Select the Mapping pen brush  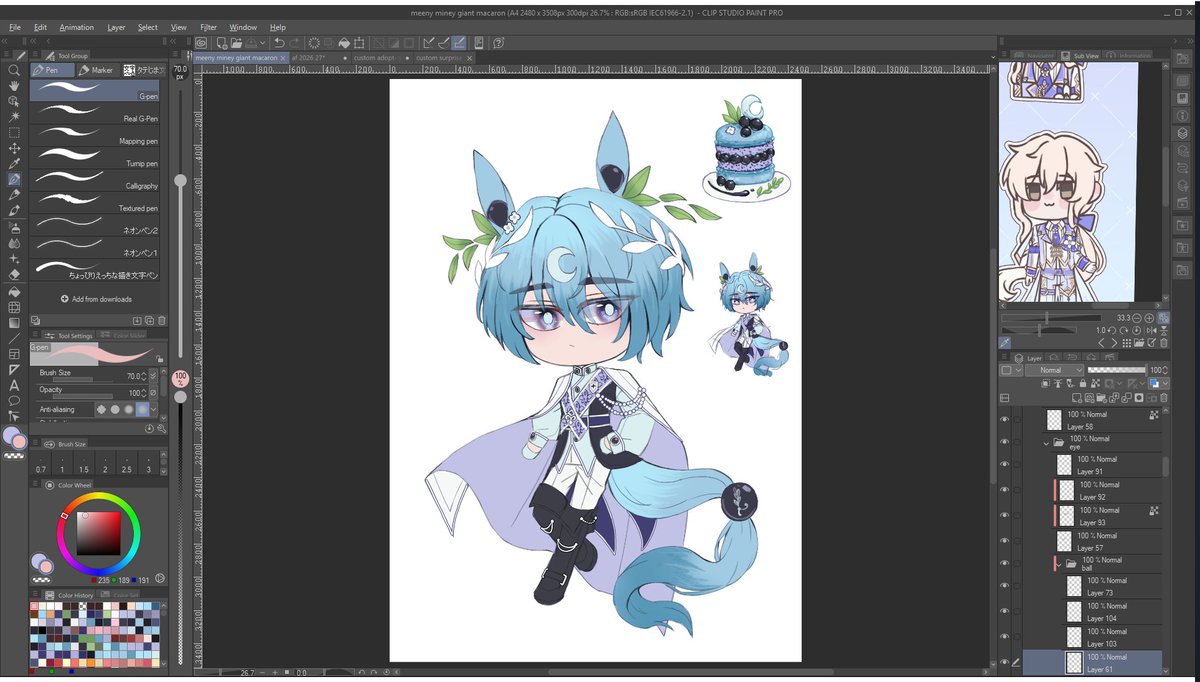(94, 135)
